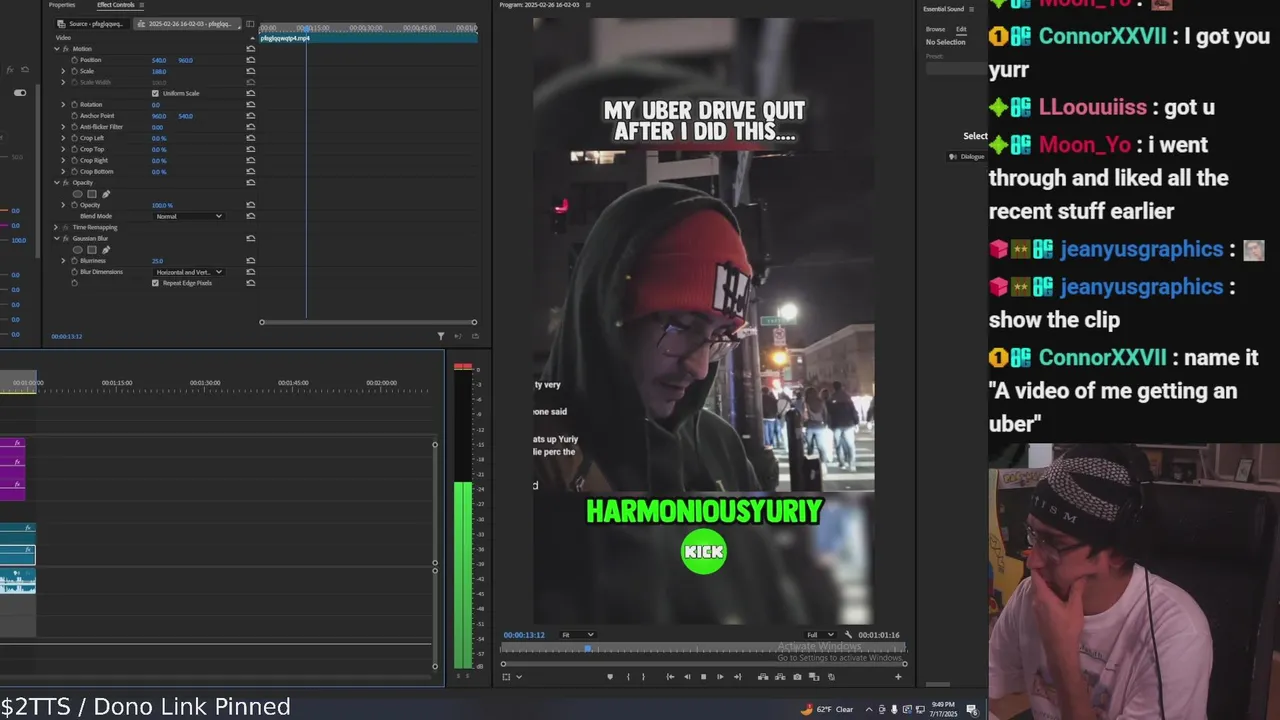Step back one frame
Screen dimensions: 1280x720
[x=687, y=677]
